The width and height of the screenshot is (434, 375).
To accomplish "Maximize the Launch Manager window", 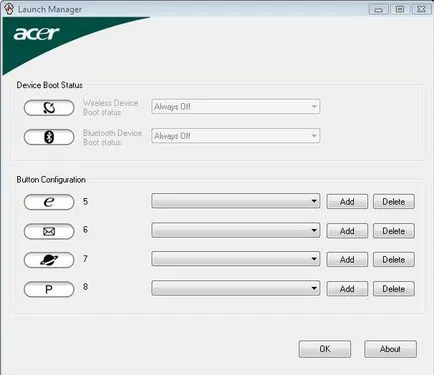I will coord(400,9).
